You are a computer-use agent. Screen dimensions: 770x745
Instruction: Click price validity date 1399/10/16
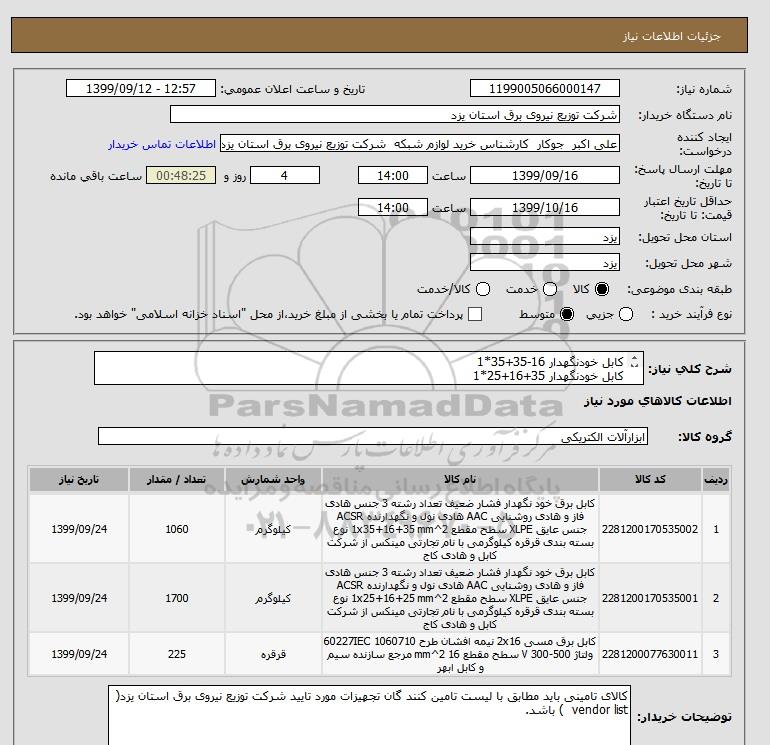545,207
